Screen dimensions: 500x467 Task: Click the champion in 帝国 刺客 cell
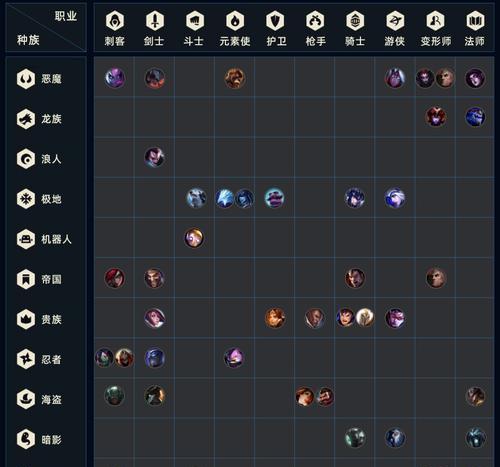115,278
